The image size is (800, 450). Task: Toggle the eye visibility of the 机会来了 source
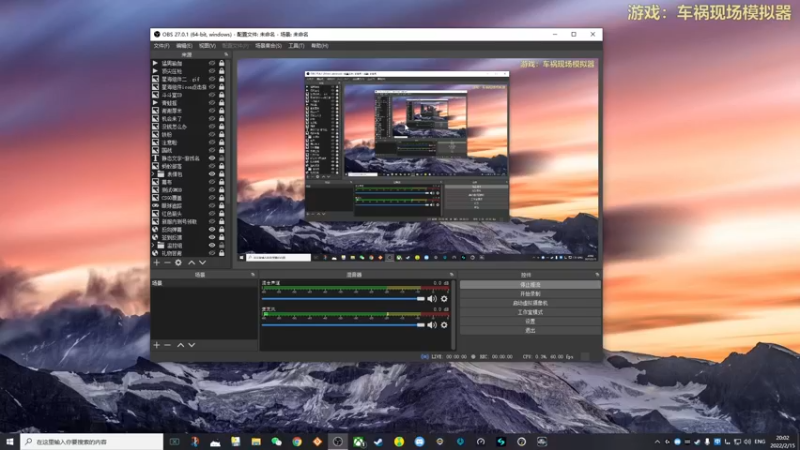pyautogui.click(x=212, y=118)
